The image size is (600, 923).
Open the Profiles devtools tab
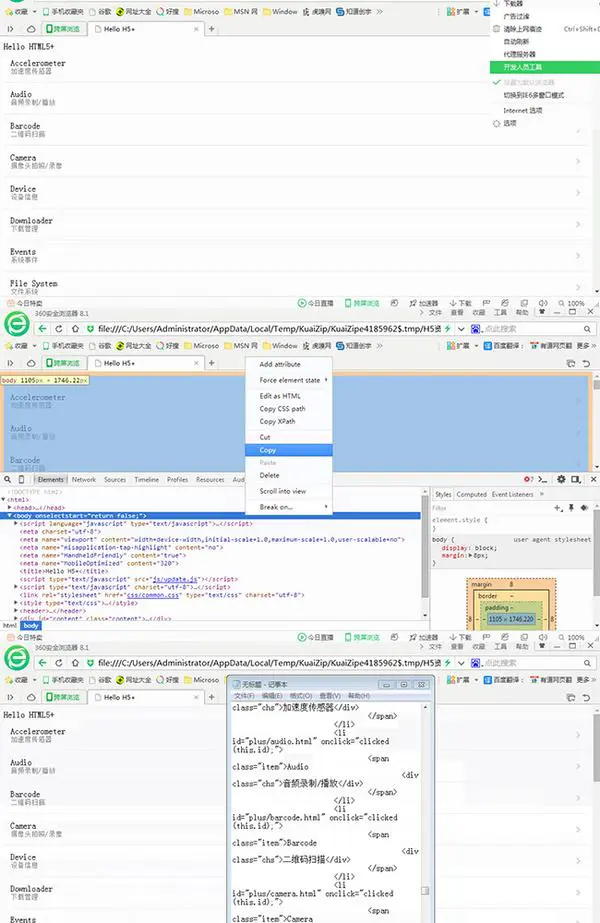coord(177,480)
